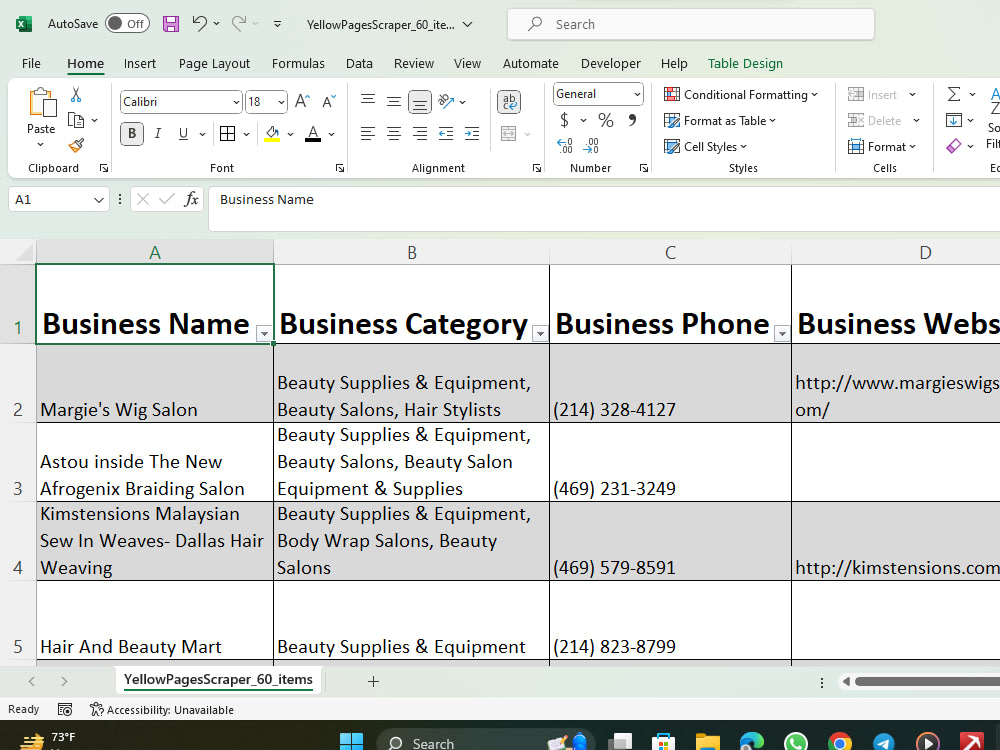This screenshot has height=750, width=1000.
Task: Open the General number format dropdown
Action: click(636, 94)
